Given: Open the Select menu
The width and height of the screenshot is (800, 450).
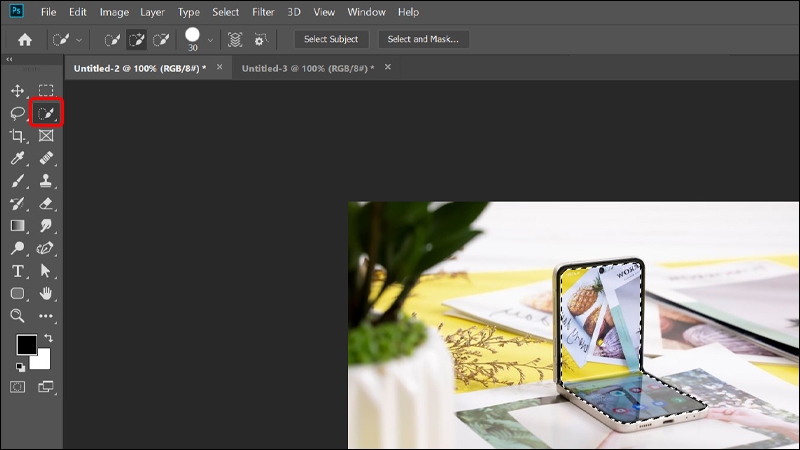Looking at the screenshot, I should 226,12.
